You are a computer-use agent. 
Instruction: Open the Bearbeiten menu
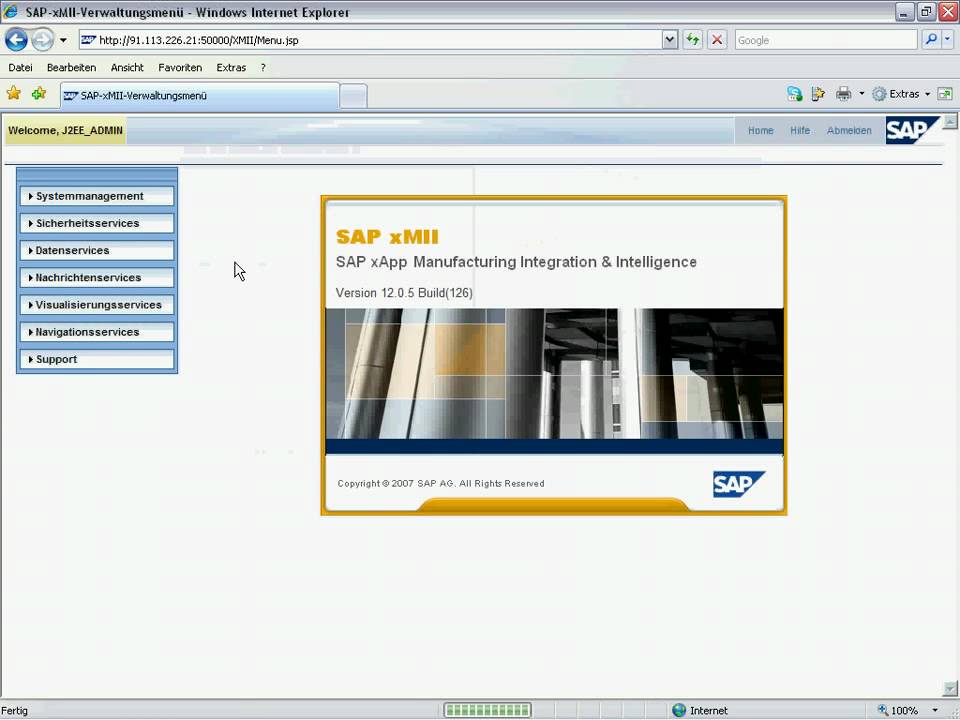click(71, 67)
